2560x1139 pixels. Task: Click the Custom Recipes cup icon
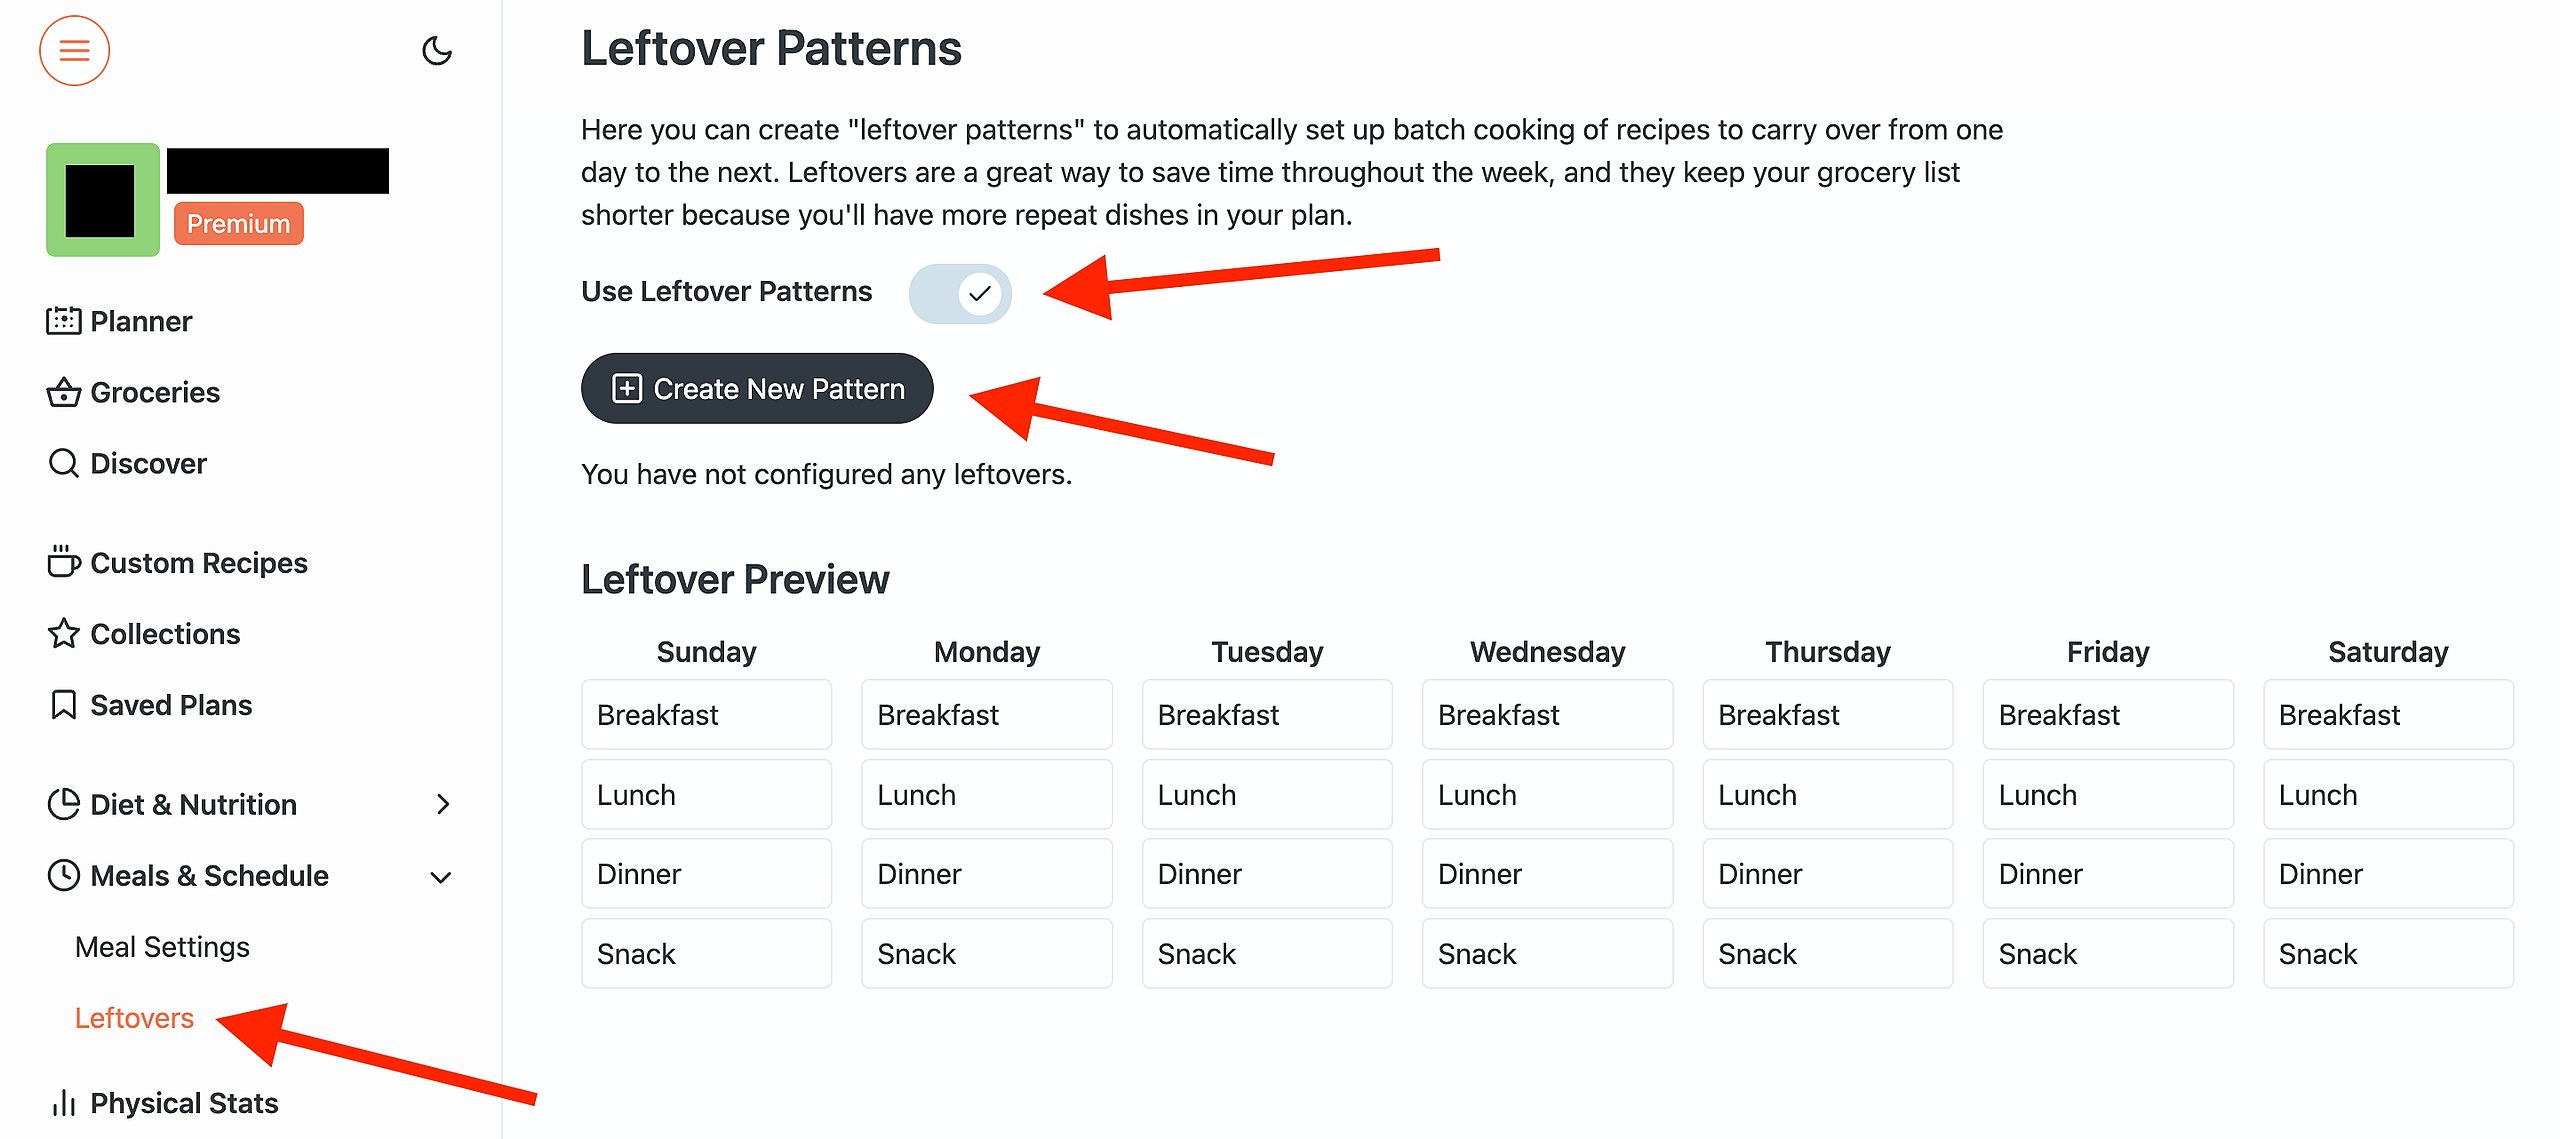point(63,562)
